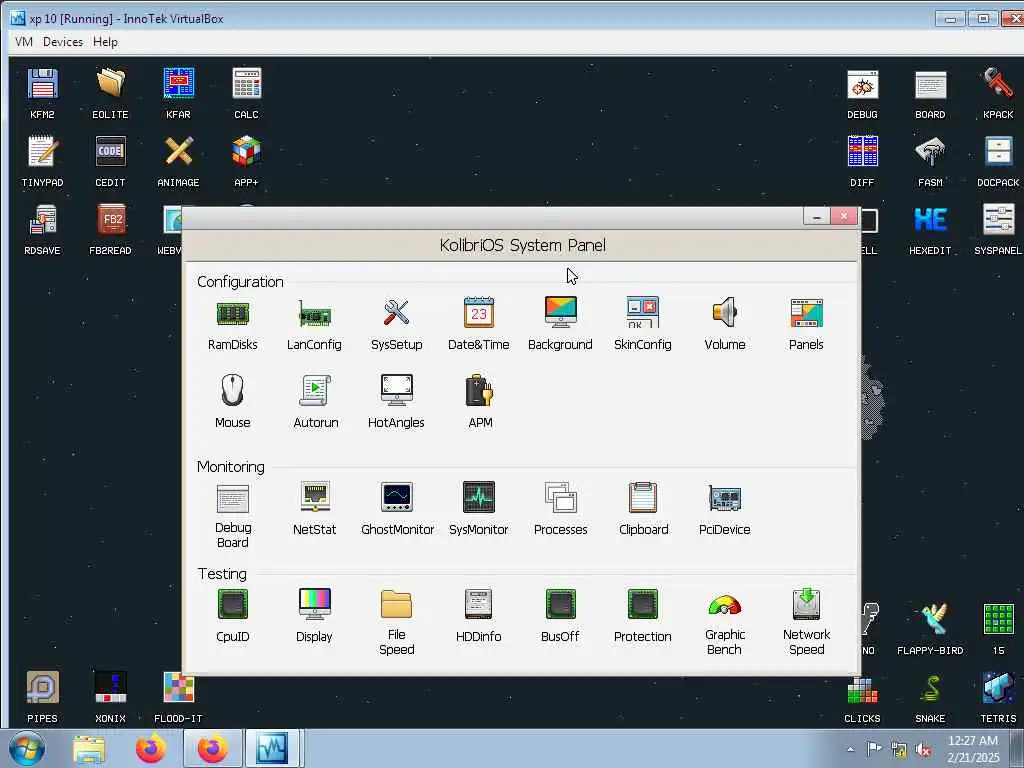This screenshot has width=1024, height=768.
Task: Open the HEXEDIT desktop icon
Action: coord(931,230)
